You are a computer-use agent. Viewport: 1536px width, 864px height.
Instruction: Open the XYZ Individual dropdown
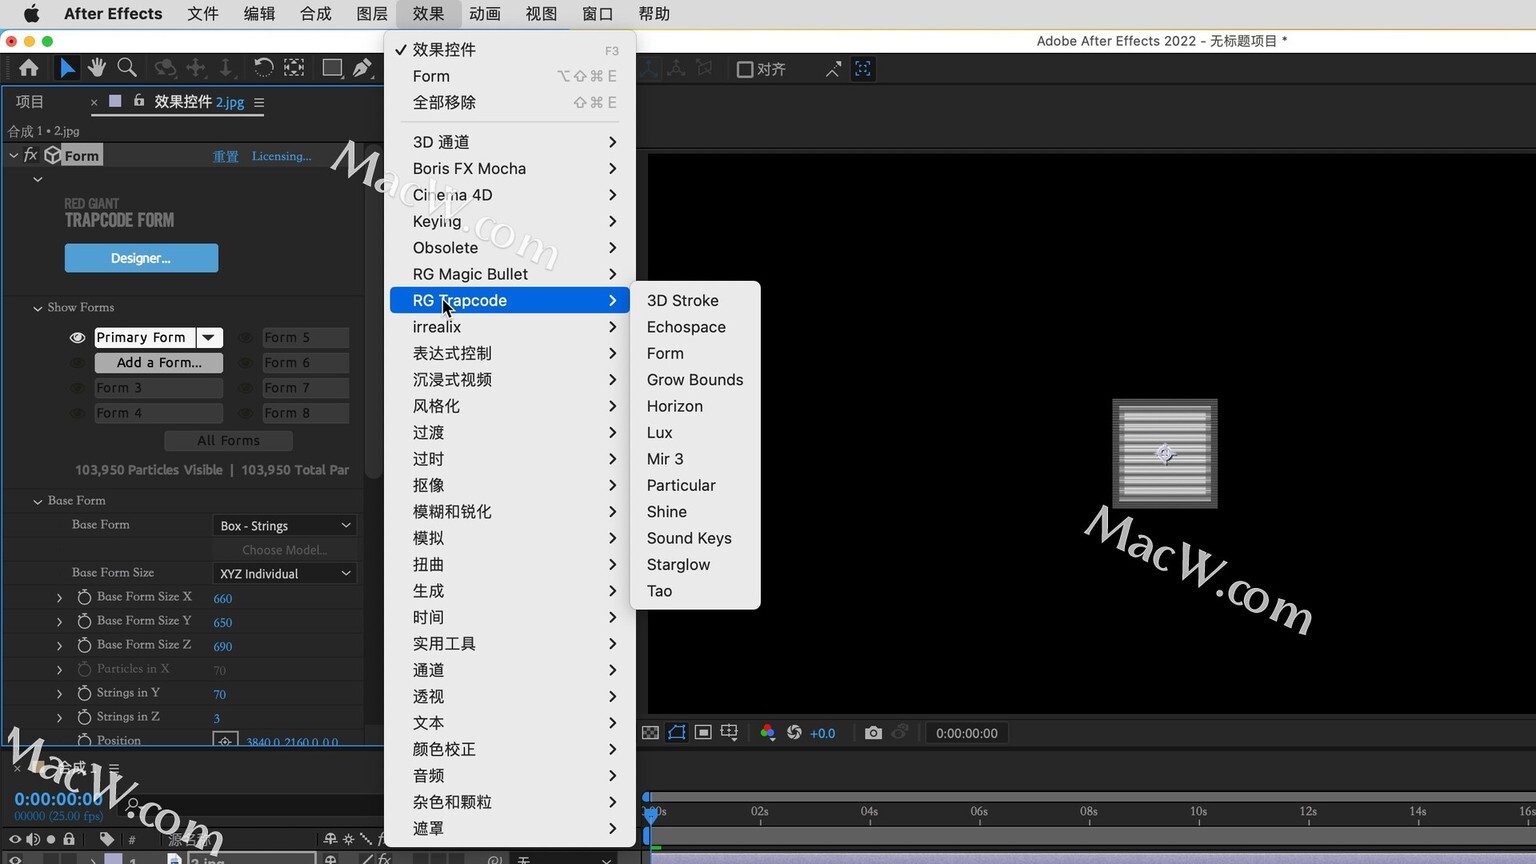tap(285, 574)
